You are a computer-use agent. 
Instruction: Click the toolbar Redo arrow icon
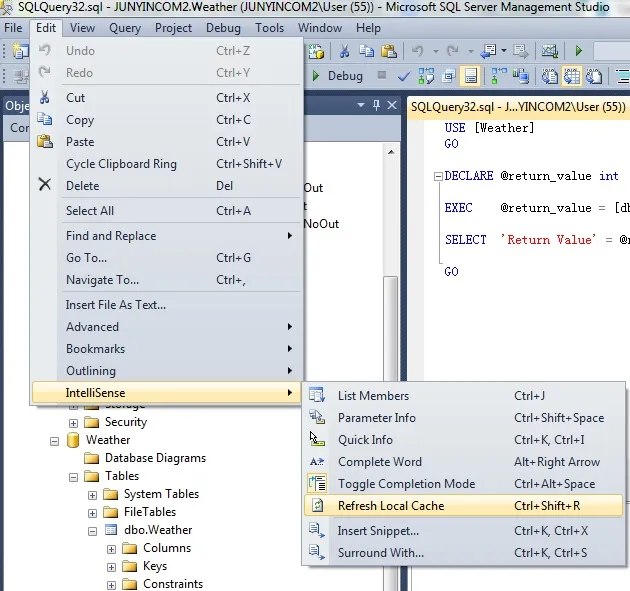pyautogui.click(x=453, y=51)
